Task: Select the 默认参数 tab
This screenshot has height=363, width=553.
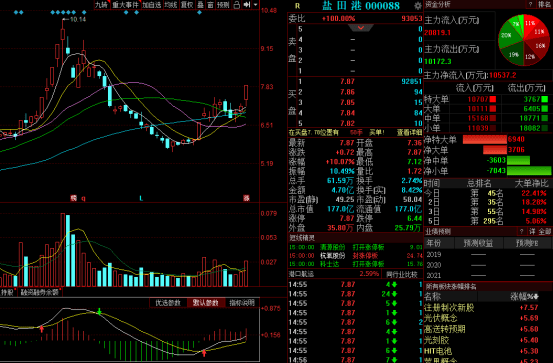Action: [x=206, y=303]
